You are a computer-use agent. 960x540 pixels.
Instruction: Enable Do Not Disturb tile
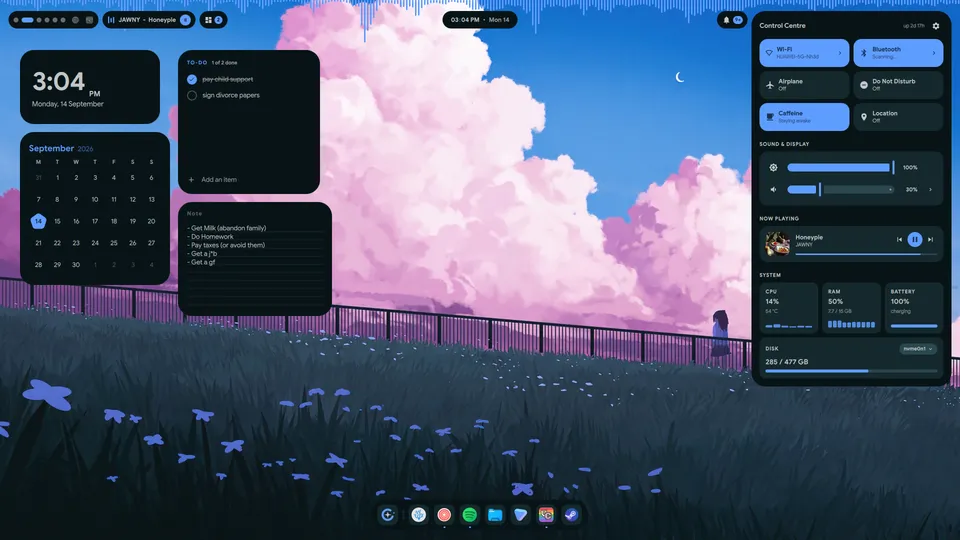tap(898, 85)
